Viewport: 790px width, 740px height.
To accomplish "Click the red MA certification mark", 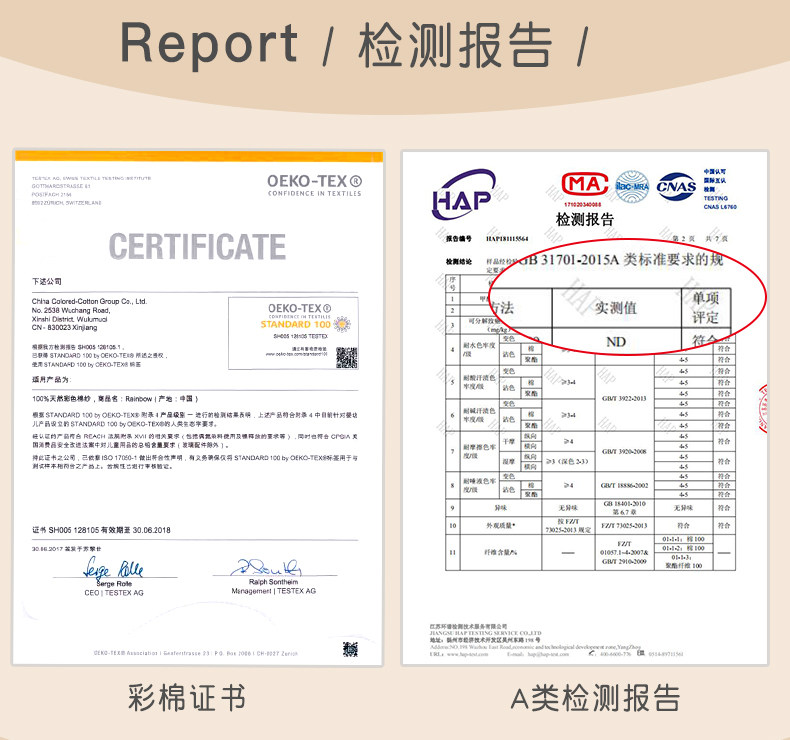I will [584, 184].
